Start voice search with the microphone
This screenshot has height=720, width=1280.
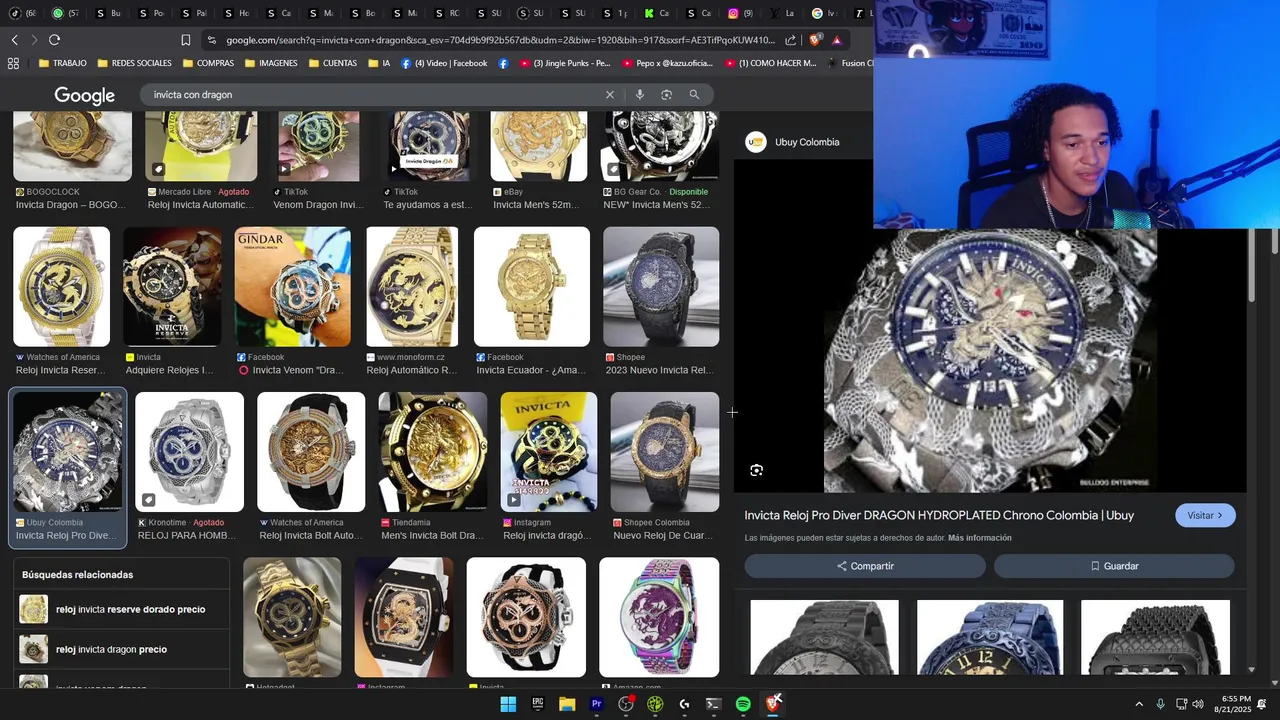pos(640,95)
